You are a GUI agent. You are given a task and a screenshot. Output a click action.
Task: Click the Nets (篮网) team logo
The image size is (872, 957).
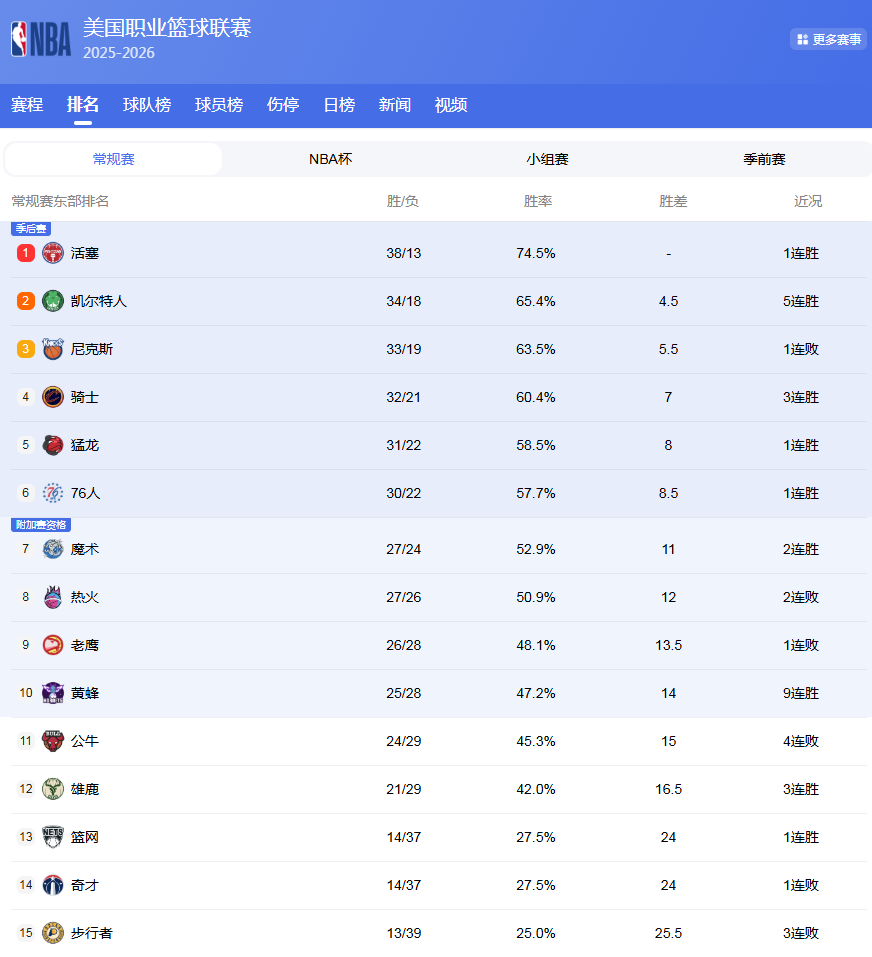pyautogui.click(x=53, y=837)
